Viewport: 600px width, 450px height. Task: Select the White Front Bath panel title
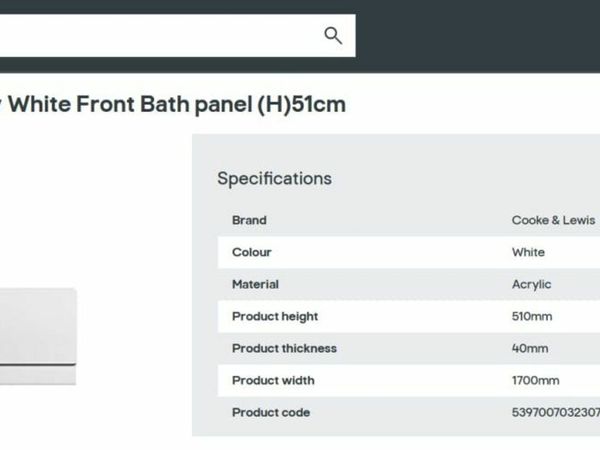pyautogui.click(x=173, y=104)
